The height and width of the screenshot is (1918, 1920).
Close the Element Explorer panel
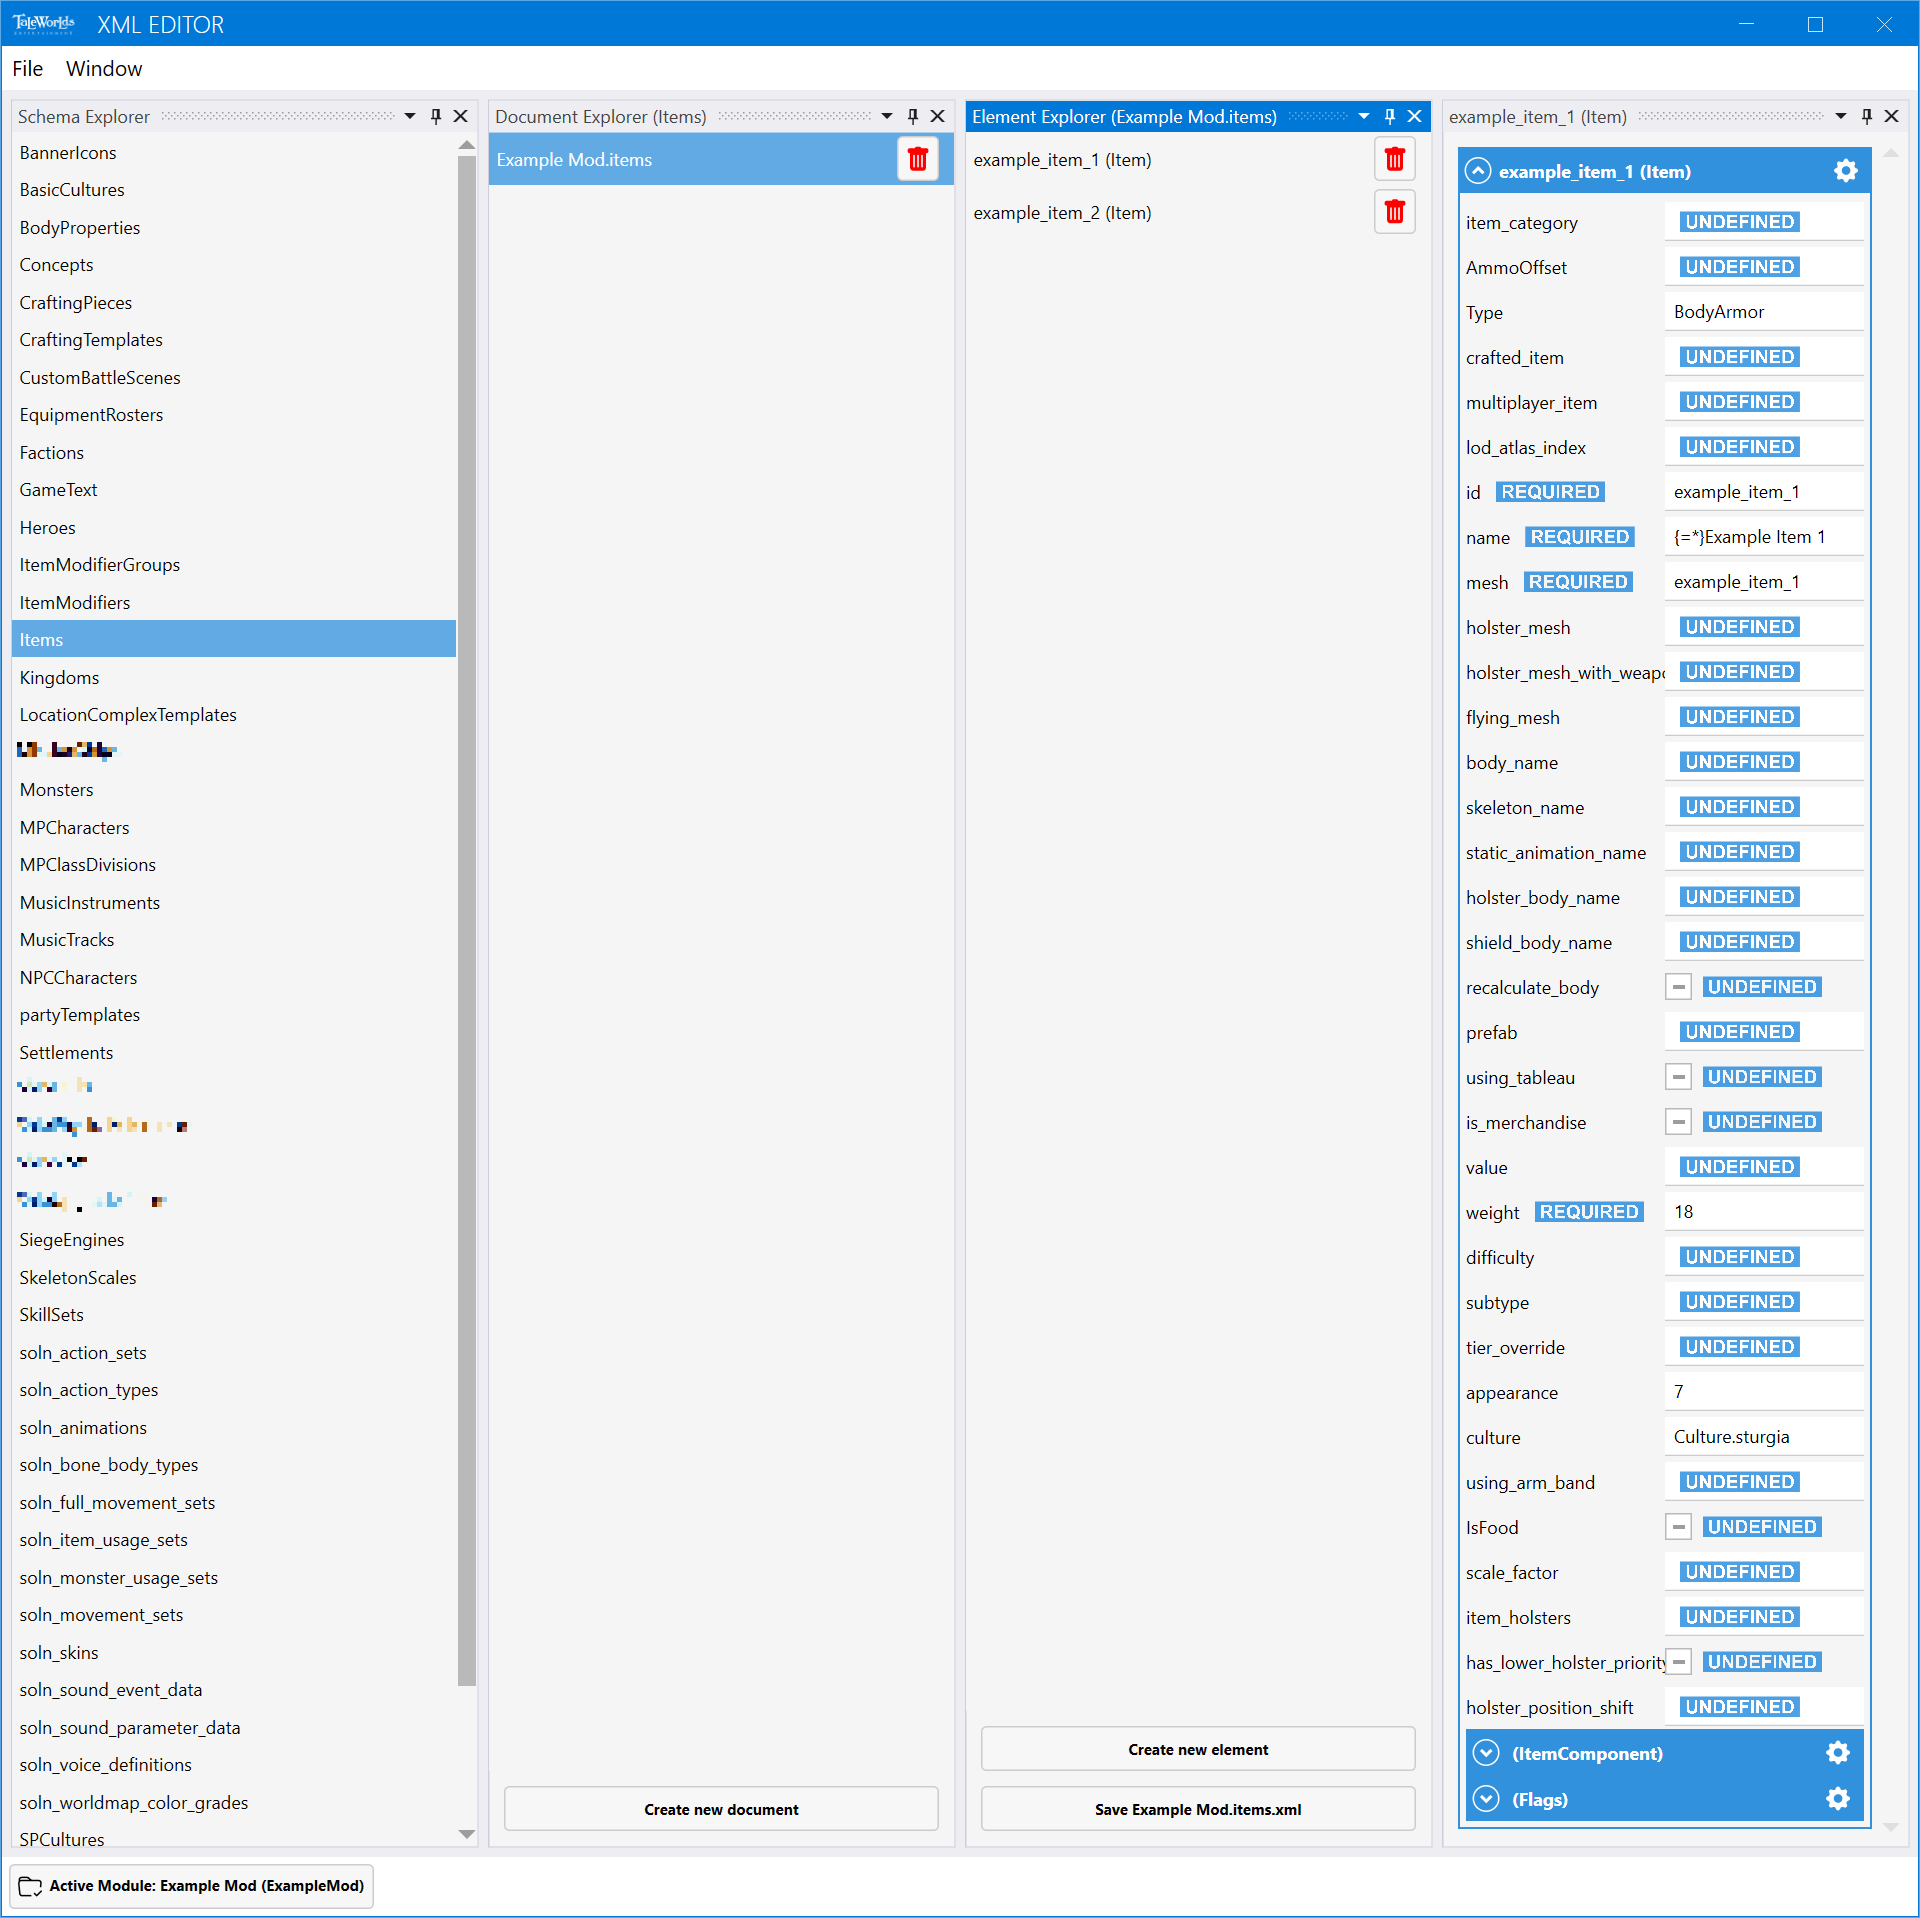pyautogui.click(x=1415, y=116)
